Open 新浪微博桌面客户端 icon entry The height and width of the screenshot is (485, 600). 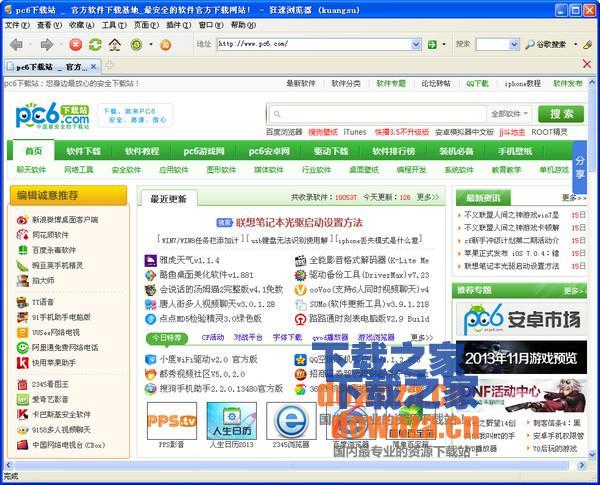click(x=57, y=220)
